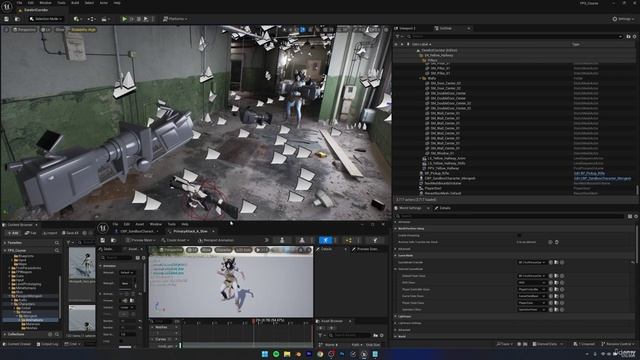Viewport: 640px width, 360px height.
Task: Start play-in-editor with the green Play button
Action: [124, 19]
